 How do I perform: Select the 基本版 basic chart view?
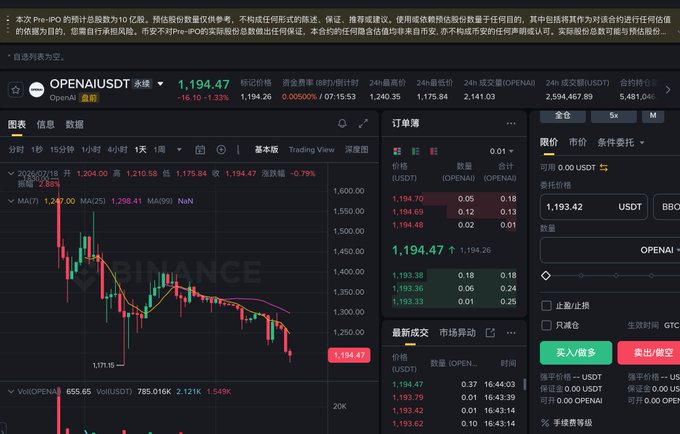(x=266, y=150)
